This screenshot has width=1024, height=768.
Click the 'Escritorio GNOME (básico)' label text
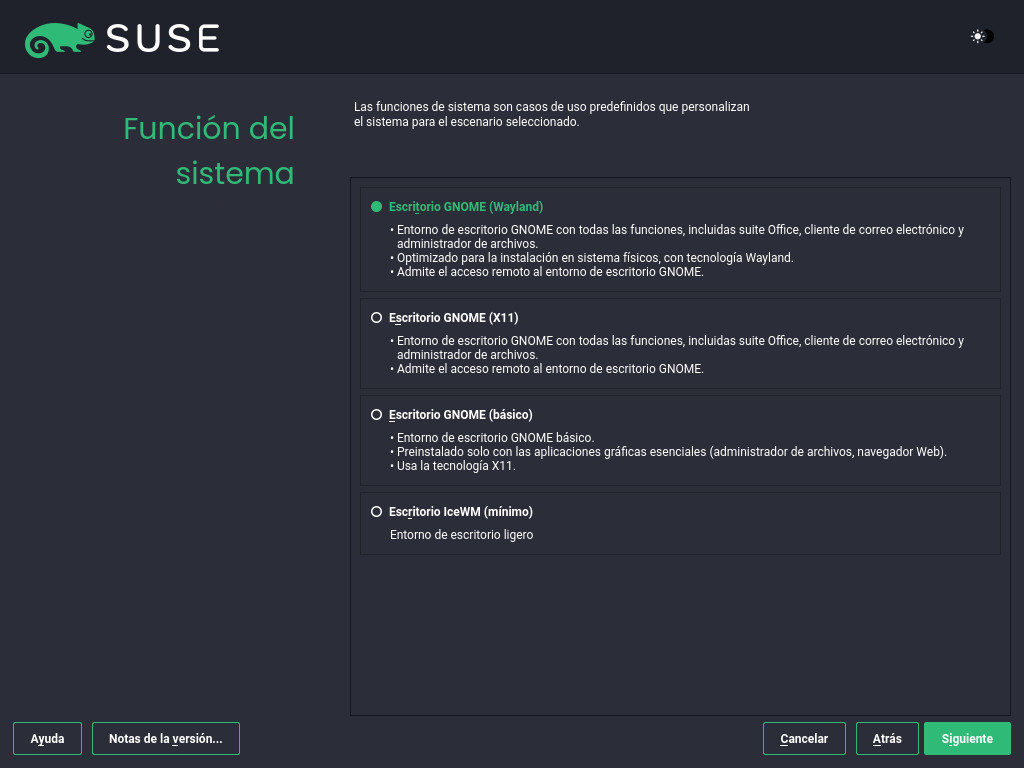[x=460, y=415]
